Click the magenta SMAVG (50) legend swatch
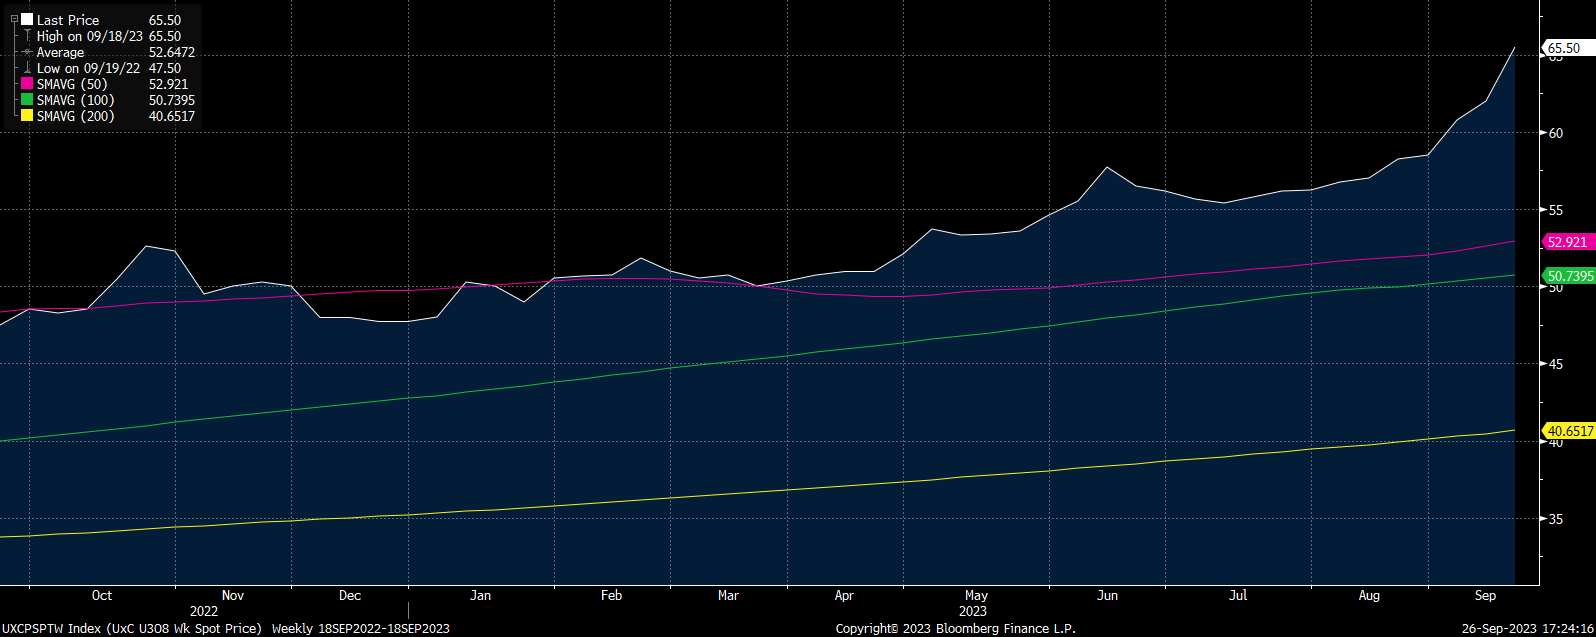 click(x=27, y=84)
